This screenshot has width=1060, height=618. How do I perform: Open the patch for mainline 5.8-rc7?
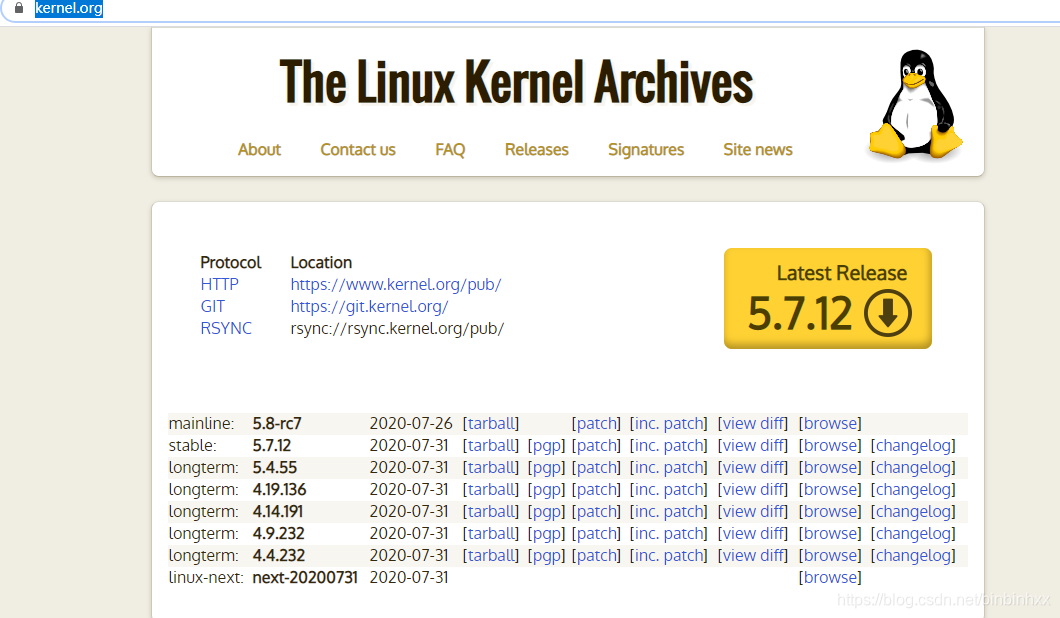click(596, 423)
